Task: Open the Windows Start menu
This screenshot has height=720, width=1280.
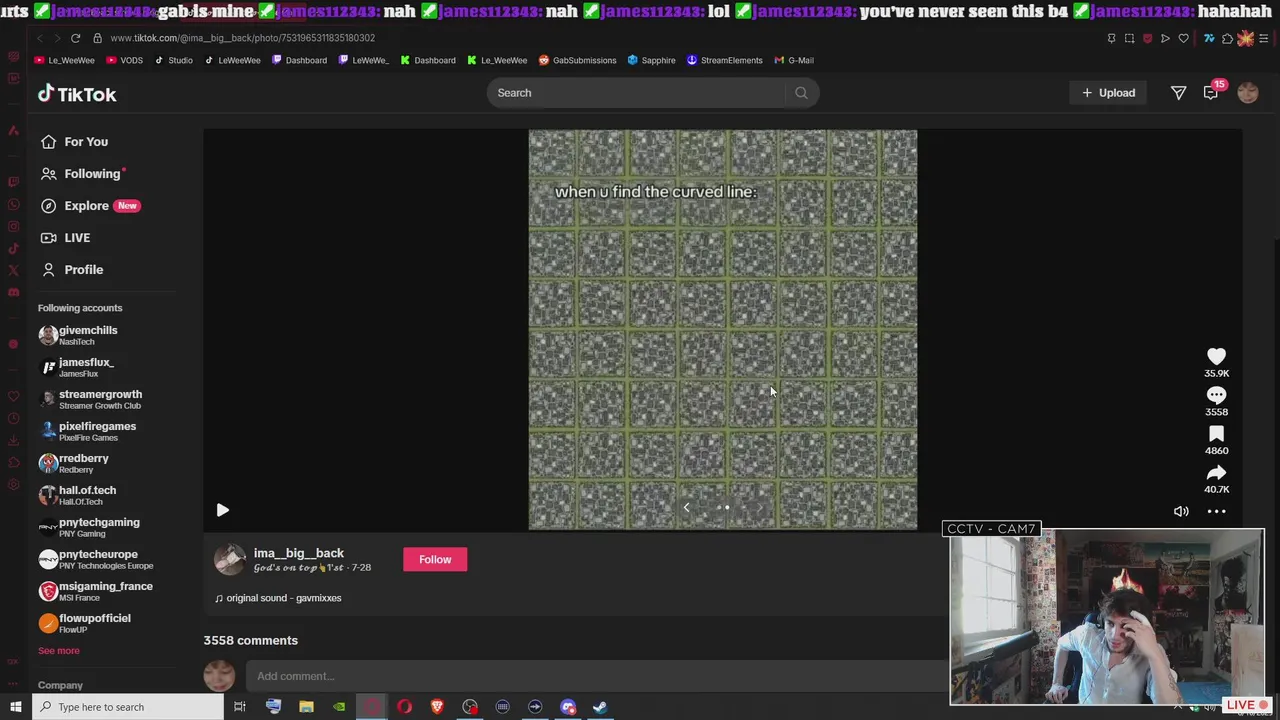Action: coord(15,707)
